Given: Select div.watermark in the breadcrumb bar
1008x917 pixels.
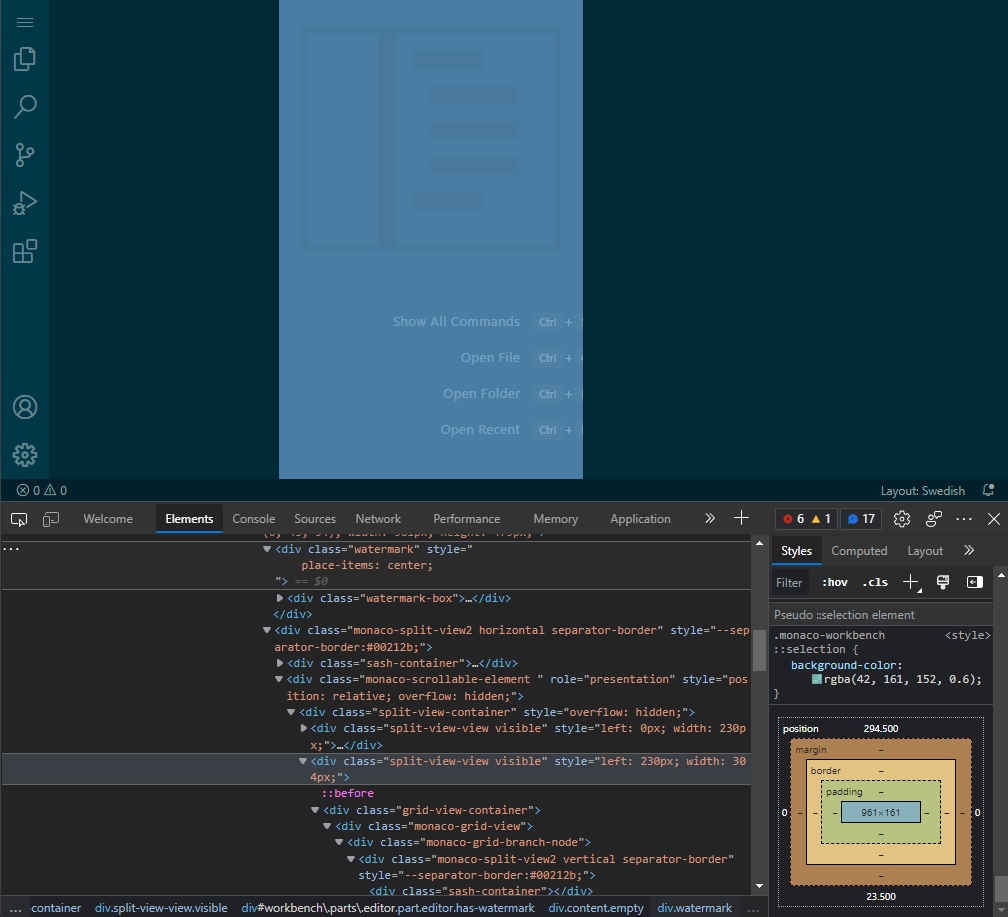Looking at the screenshot, I should (694, 907).
